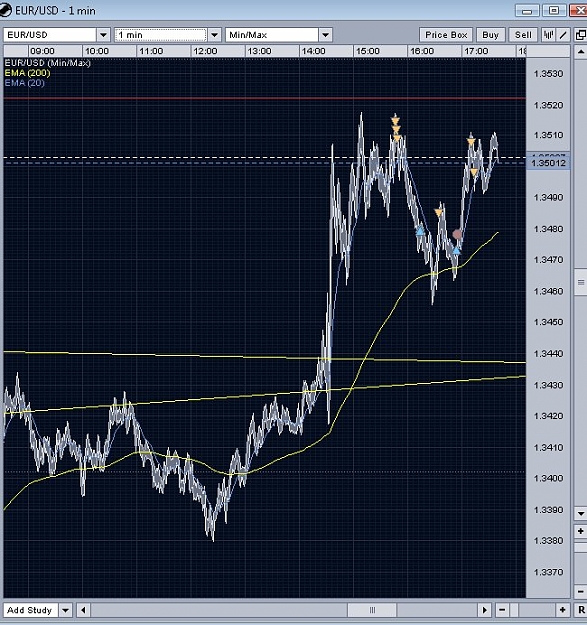
Task: Click the EMA (200) legend label
Action: [x=27, y=73]
